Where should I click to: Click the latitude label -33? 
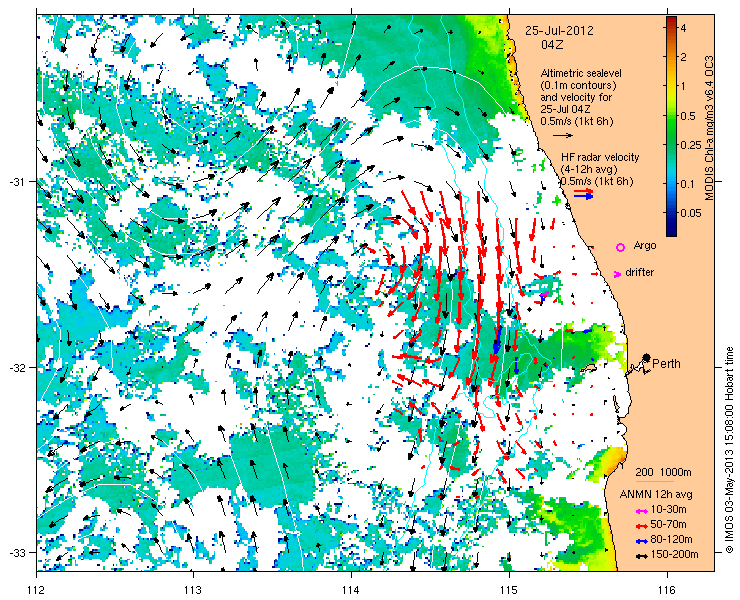[x=15, y=552]
